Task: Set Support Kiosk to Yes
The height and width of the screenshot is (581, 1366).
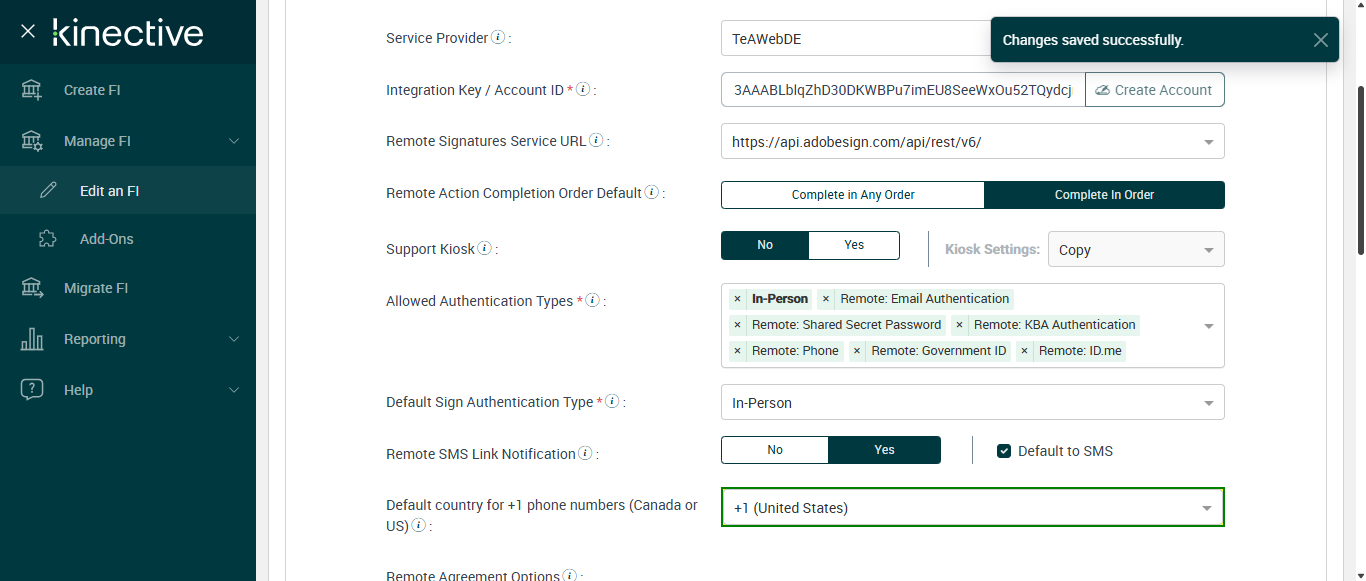Action: (853, 245)
